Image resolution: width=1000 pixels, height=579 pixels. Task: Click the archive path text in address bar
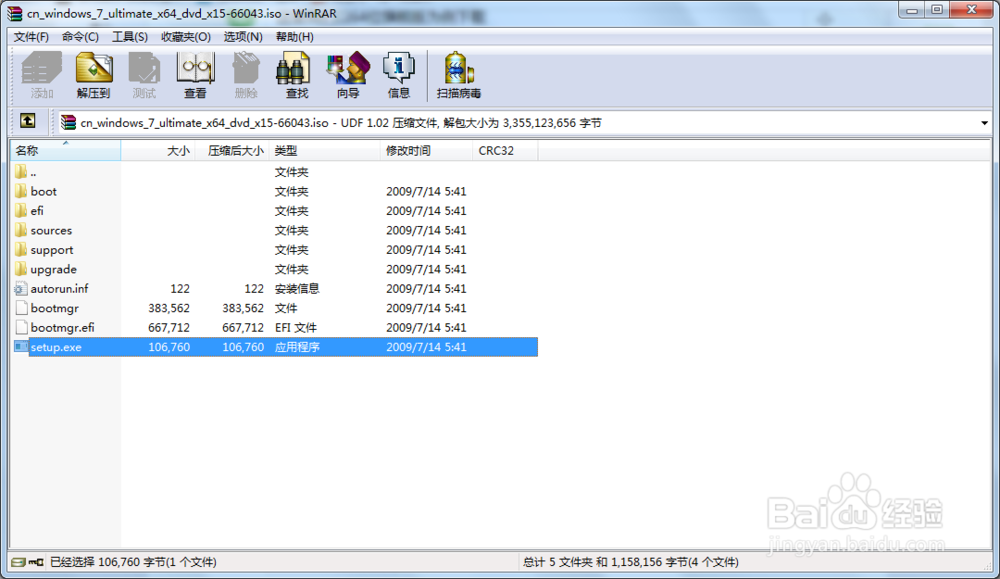341,123
